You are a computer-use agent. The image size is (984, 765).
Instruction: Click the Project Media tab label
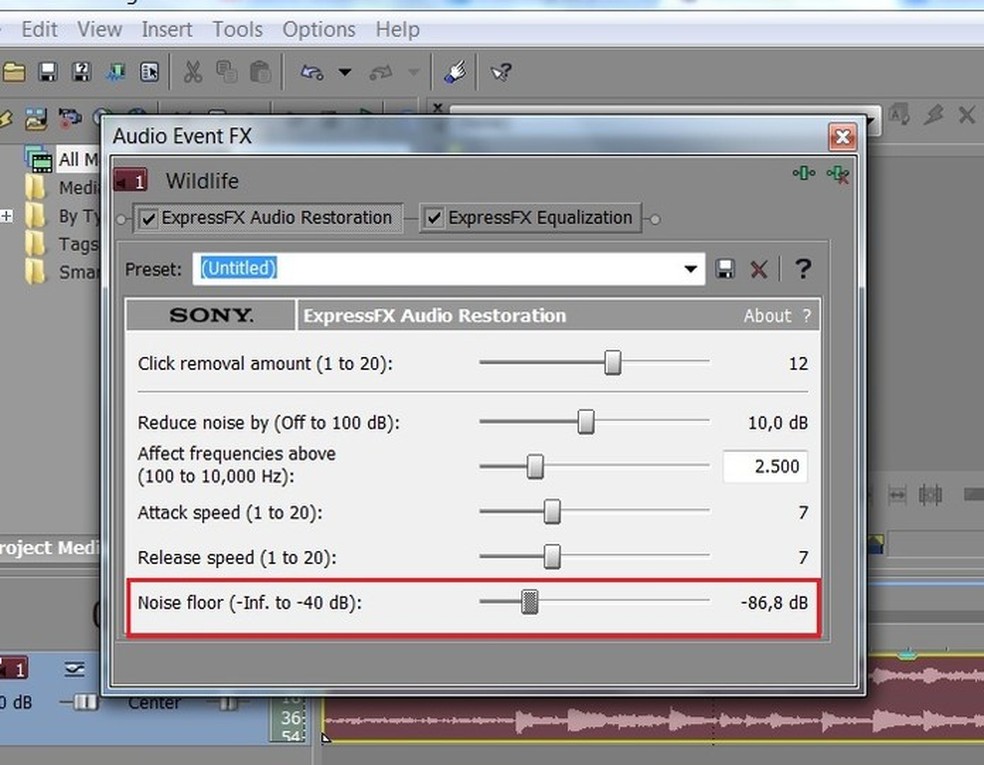click(x=49, y=548)
